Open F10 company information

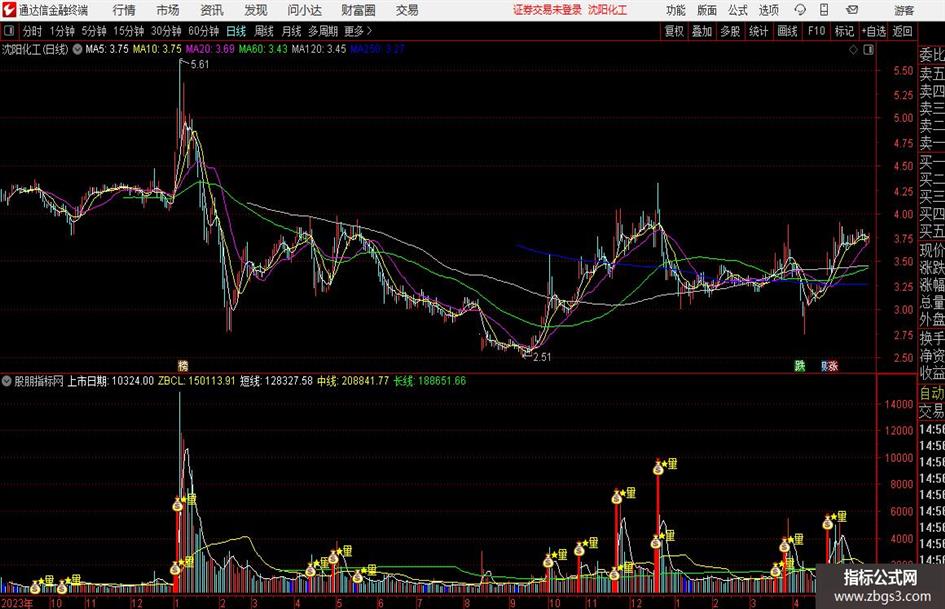pyautogui.click(x=816, y=31)
